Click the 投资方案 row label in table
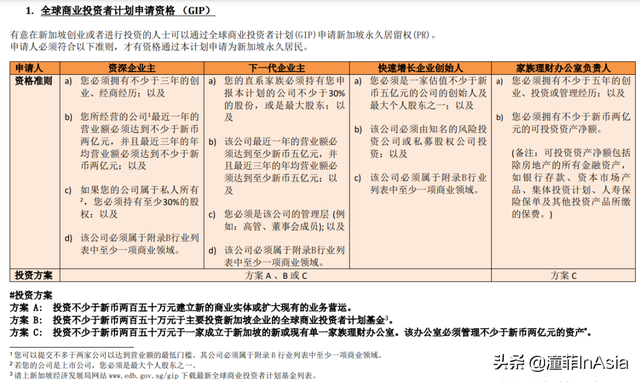The width and height of the screenshot is (640, 382). (x=33, y=275)
